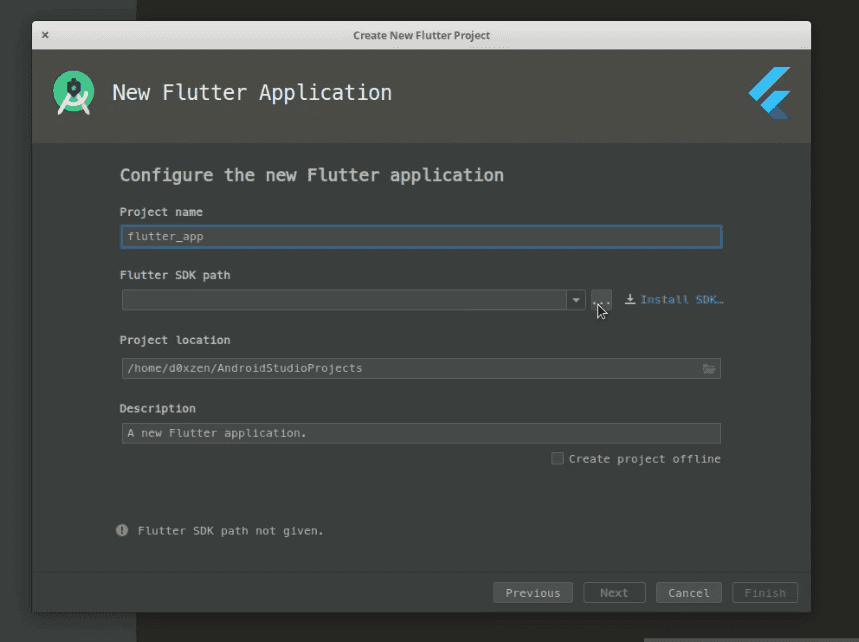Viewport: 859px width, 642px height.
Task: Click the 'Create project offline' label text
Action: point(644,459)
